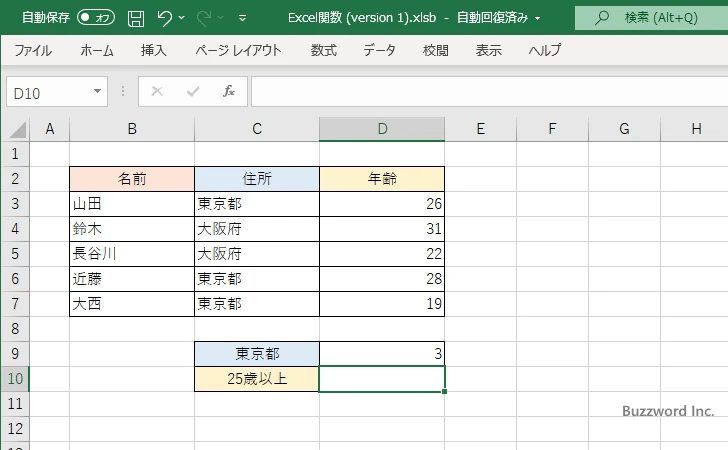Screen dimensions: 728x450
Task: Select column H header
Action: tap(695, 129)
